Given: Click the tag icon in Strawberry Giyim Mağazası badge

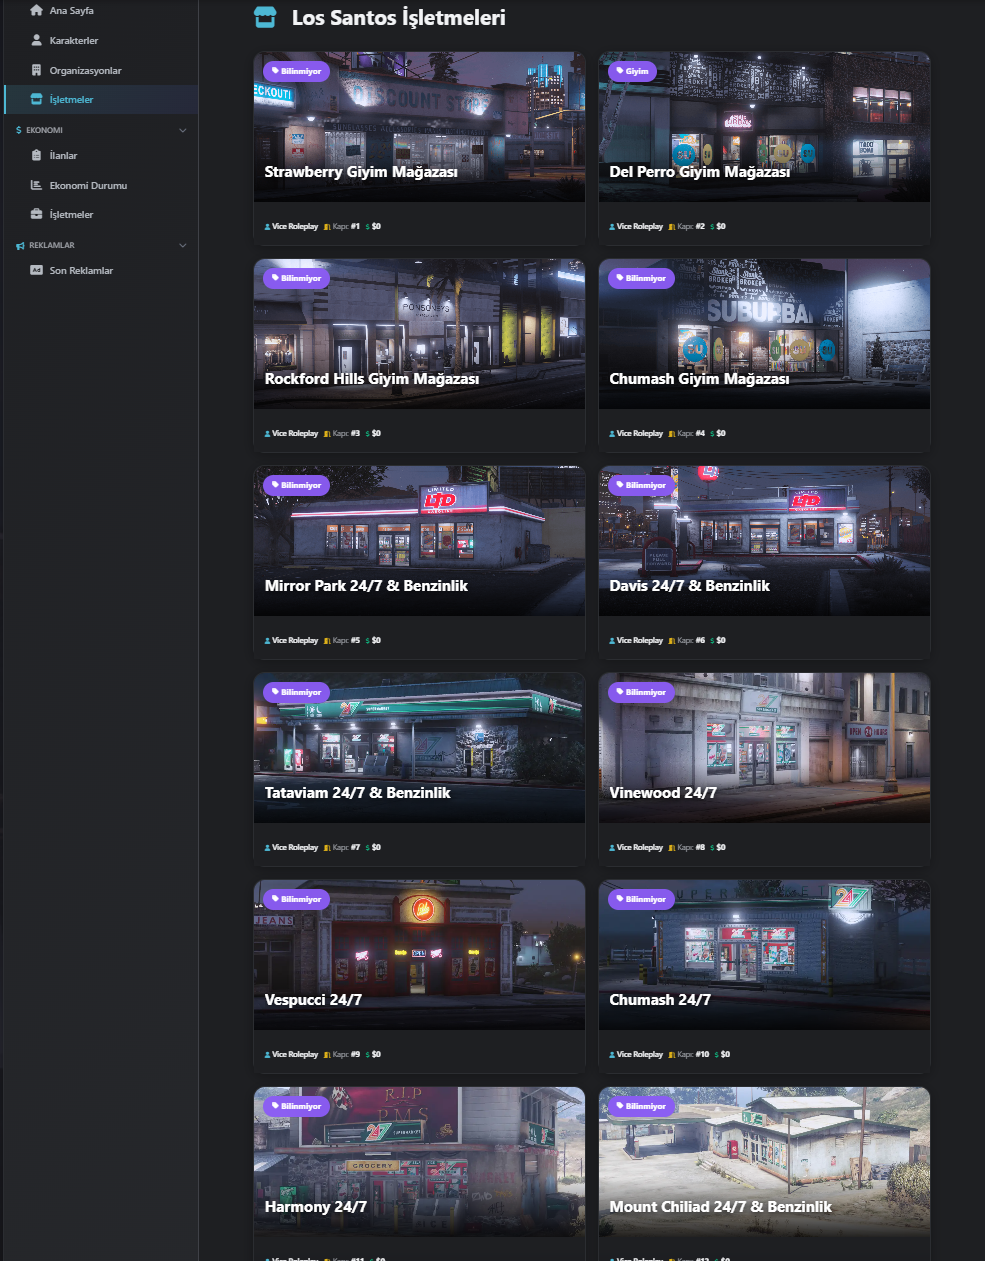Looking at the screenshot, I should pos(275,71).
